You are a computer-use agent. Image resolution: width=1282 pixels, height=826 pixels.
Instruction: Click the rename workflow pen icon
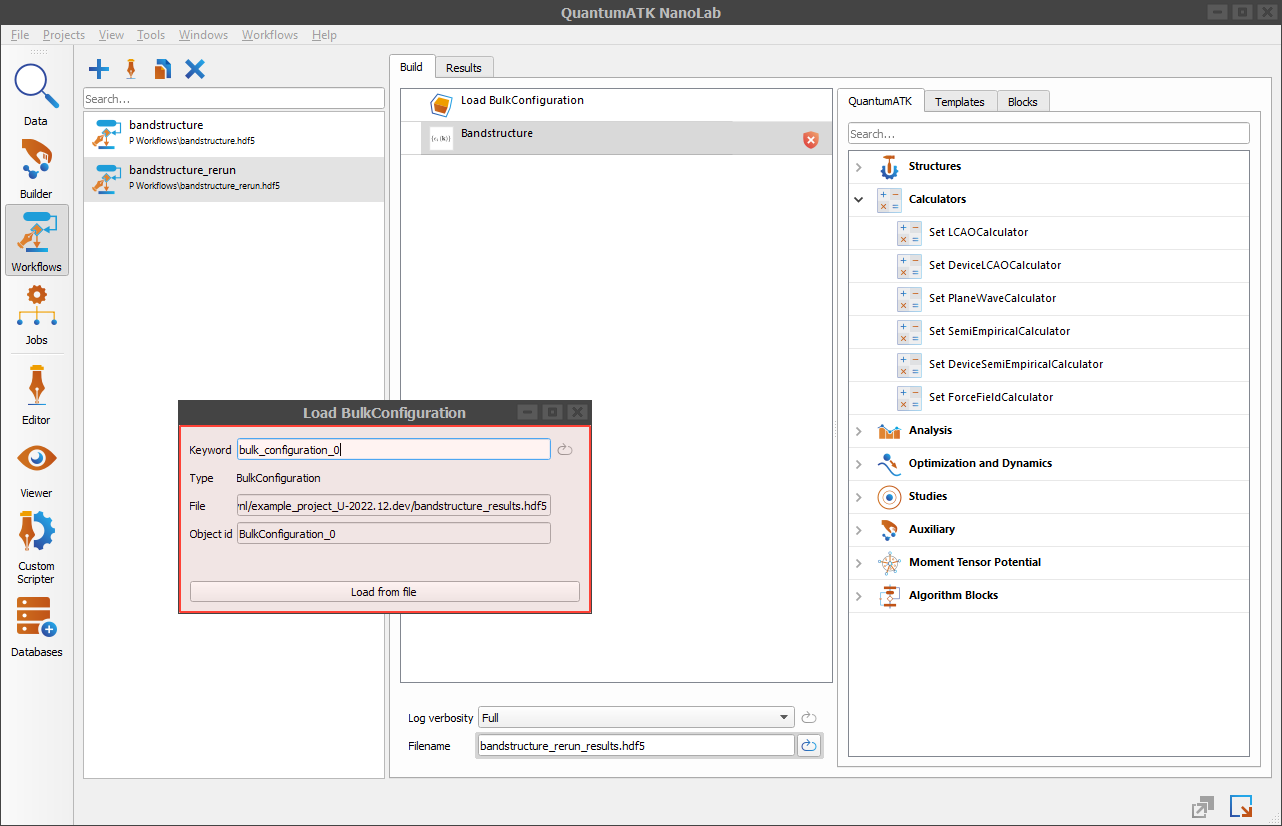tap(130, 69)
